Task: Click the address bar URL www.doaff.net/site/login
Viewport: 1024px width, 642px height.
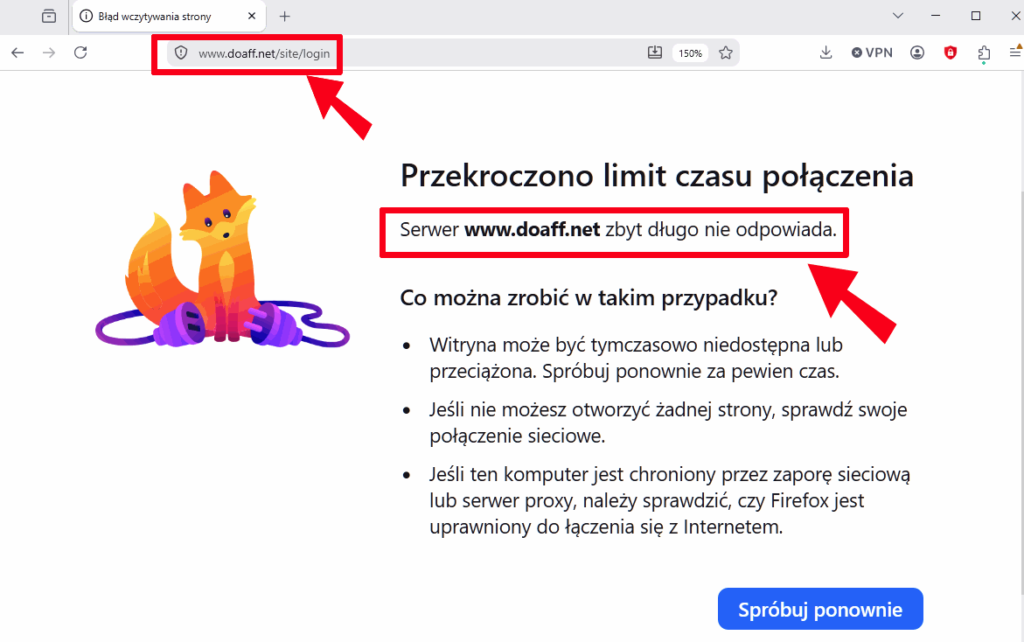Action: (x=264, y=54)
